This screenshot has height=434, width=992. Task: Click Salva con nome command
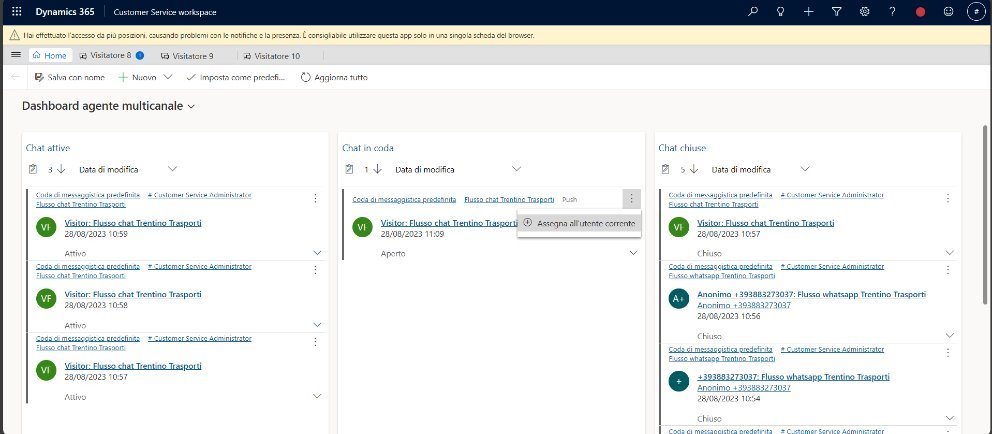click(70, 77)
